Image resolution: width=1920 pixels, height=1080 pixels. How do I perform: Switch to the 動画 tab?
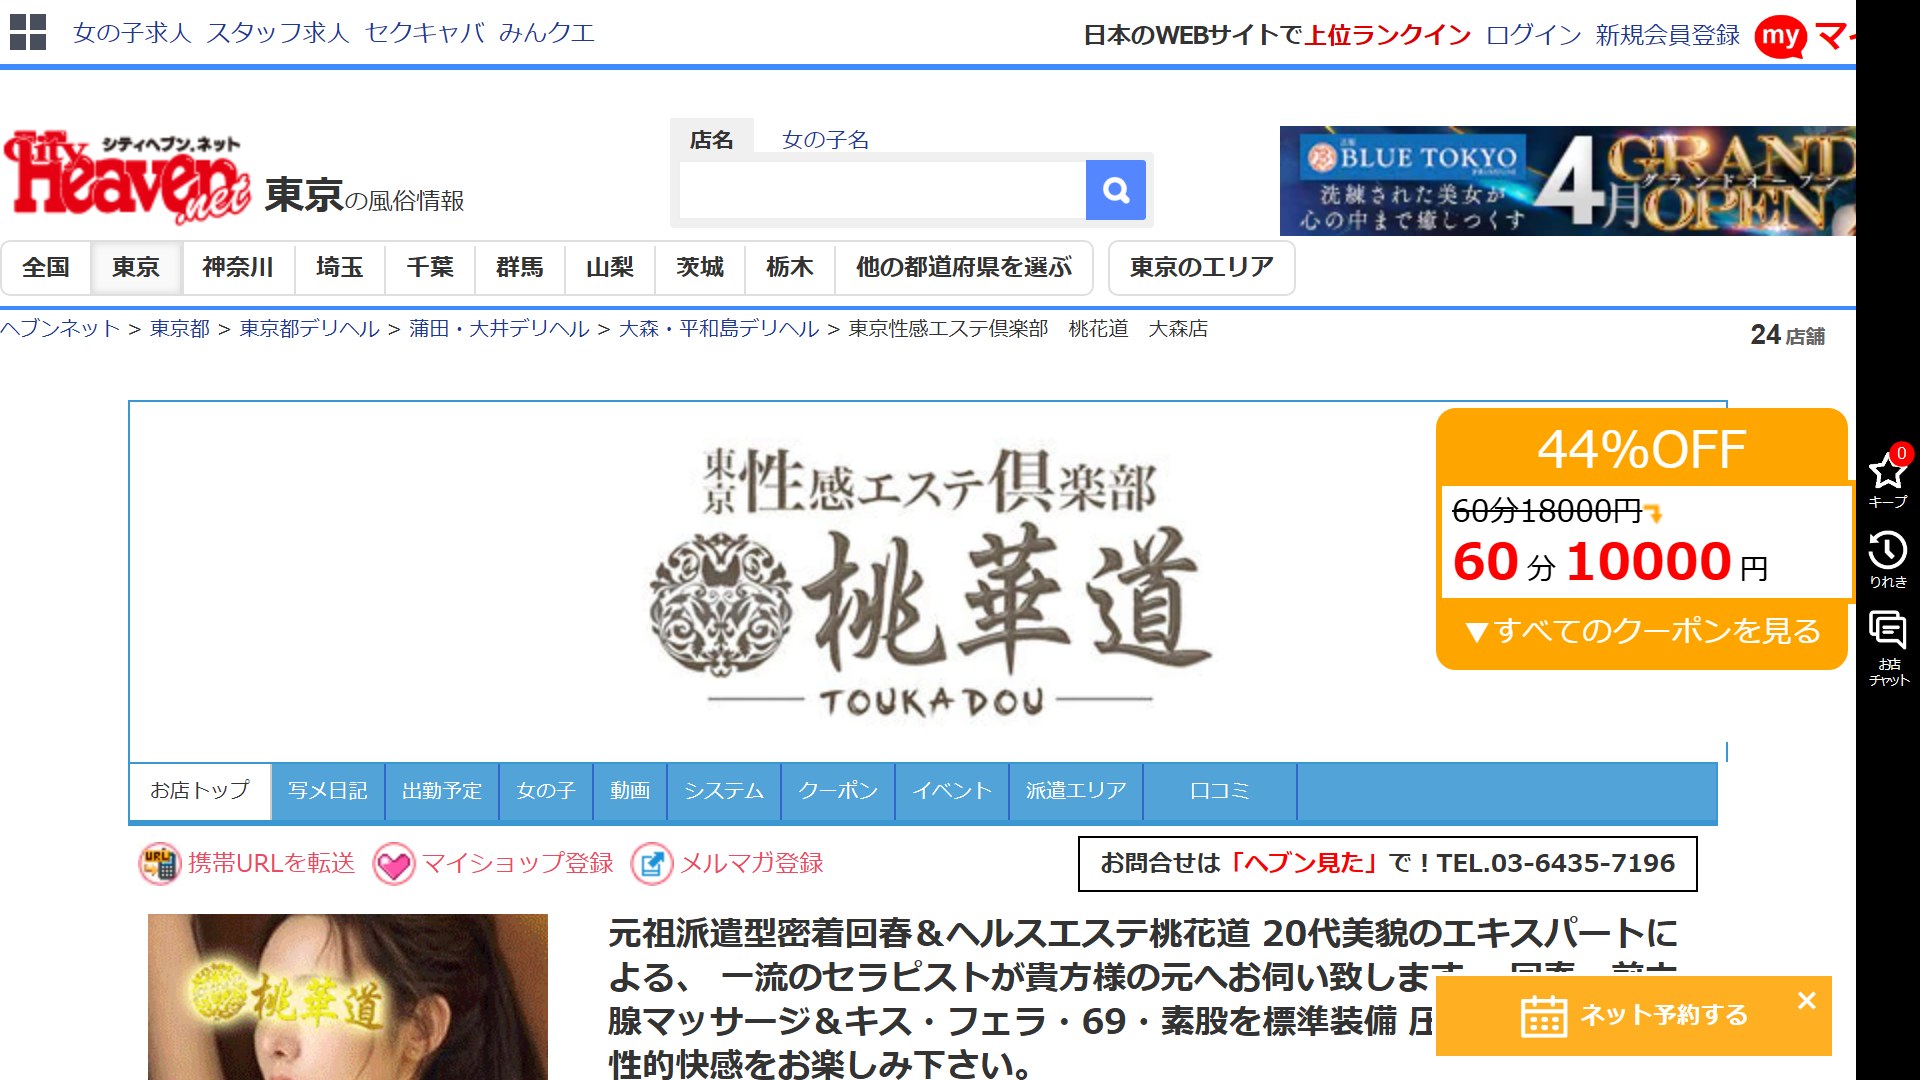tap(630, 792)
